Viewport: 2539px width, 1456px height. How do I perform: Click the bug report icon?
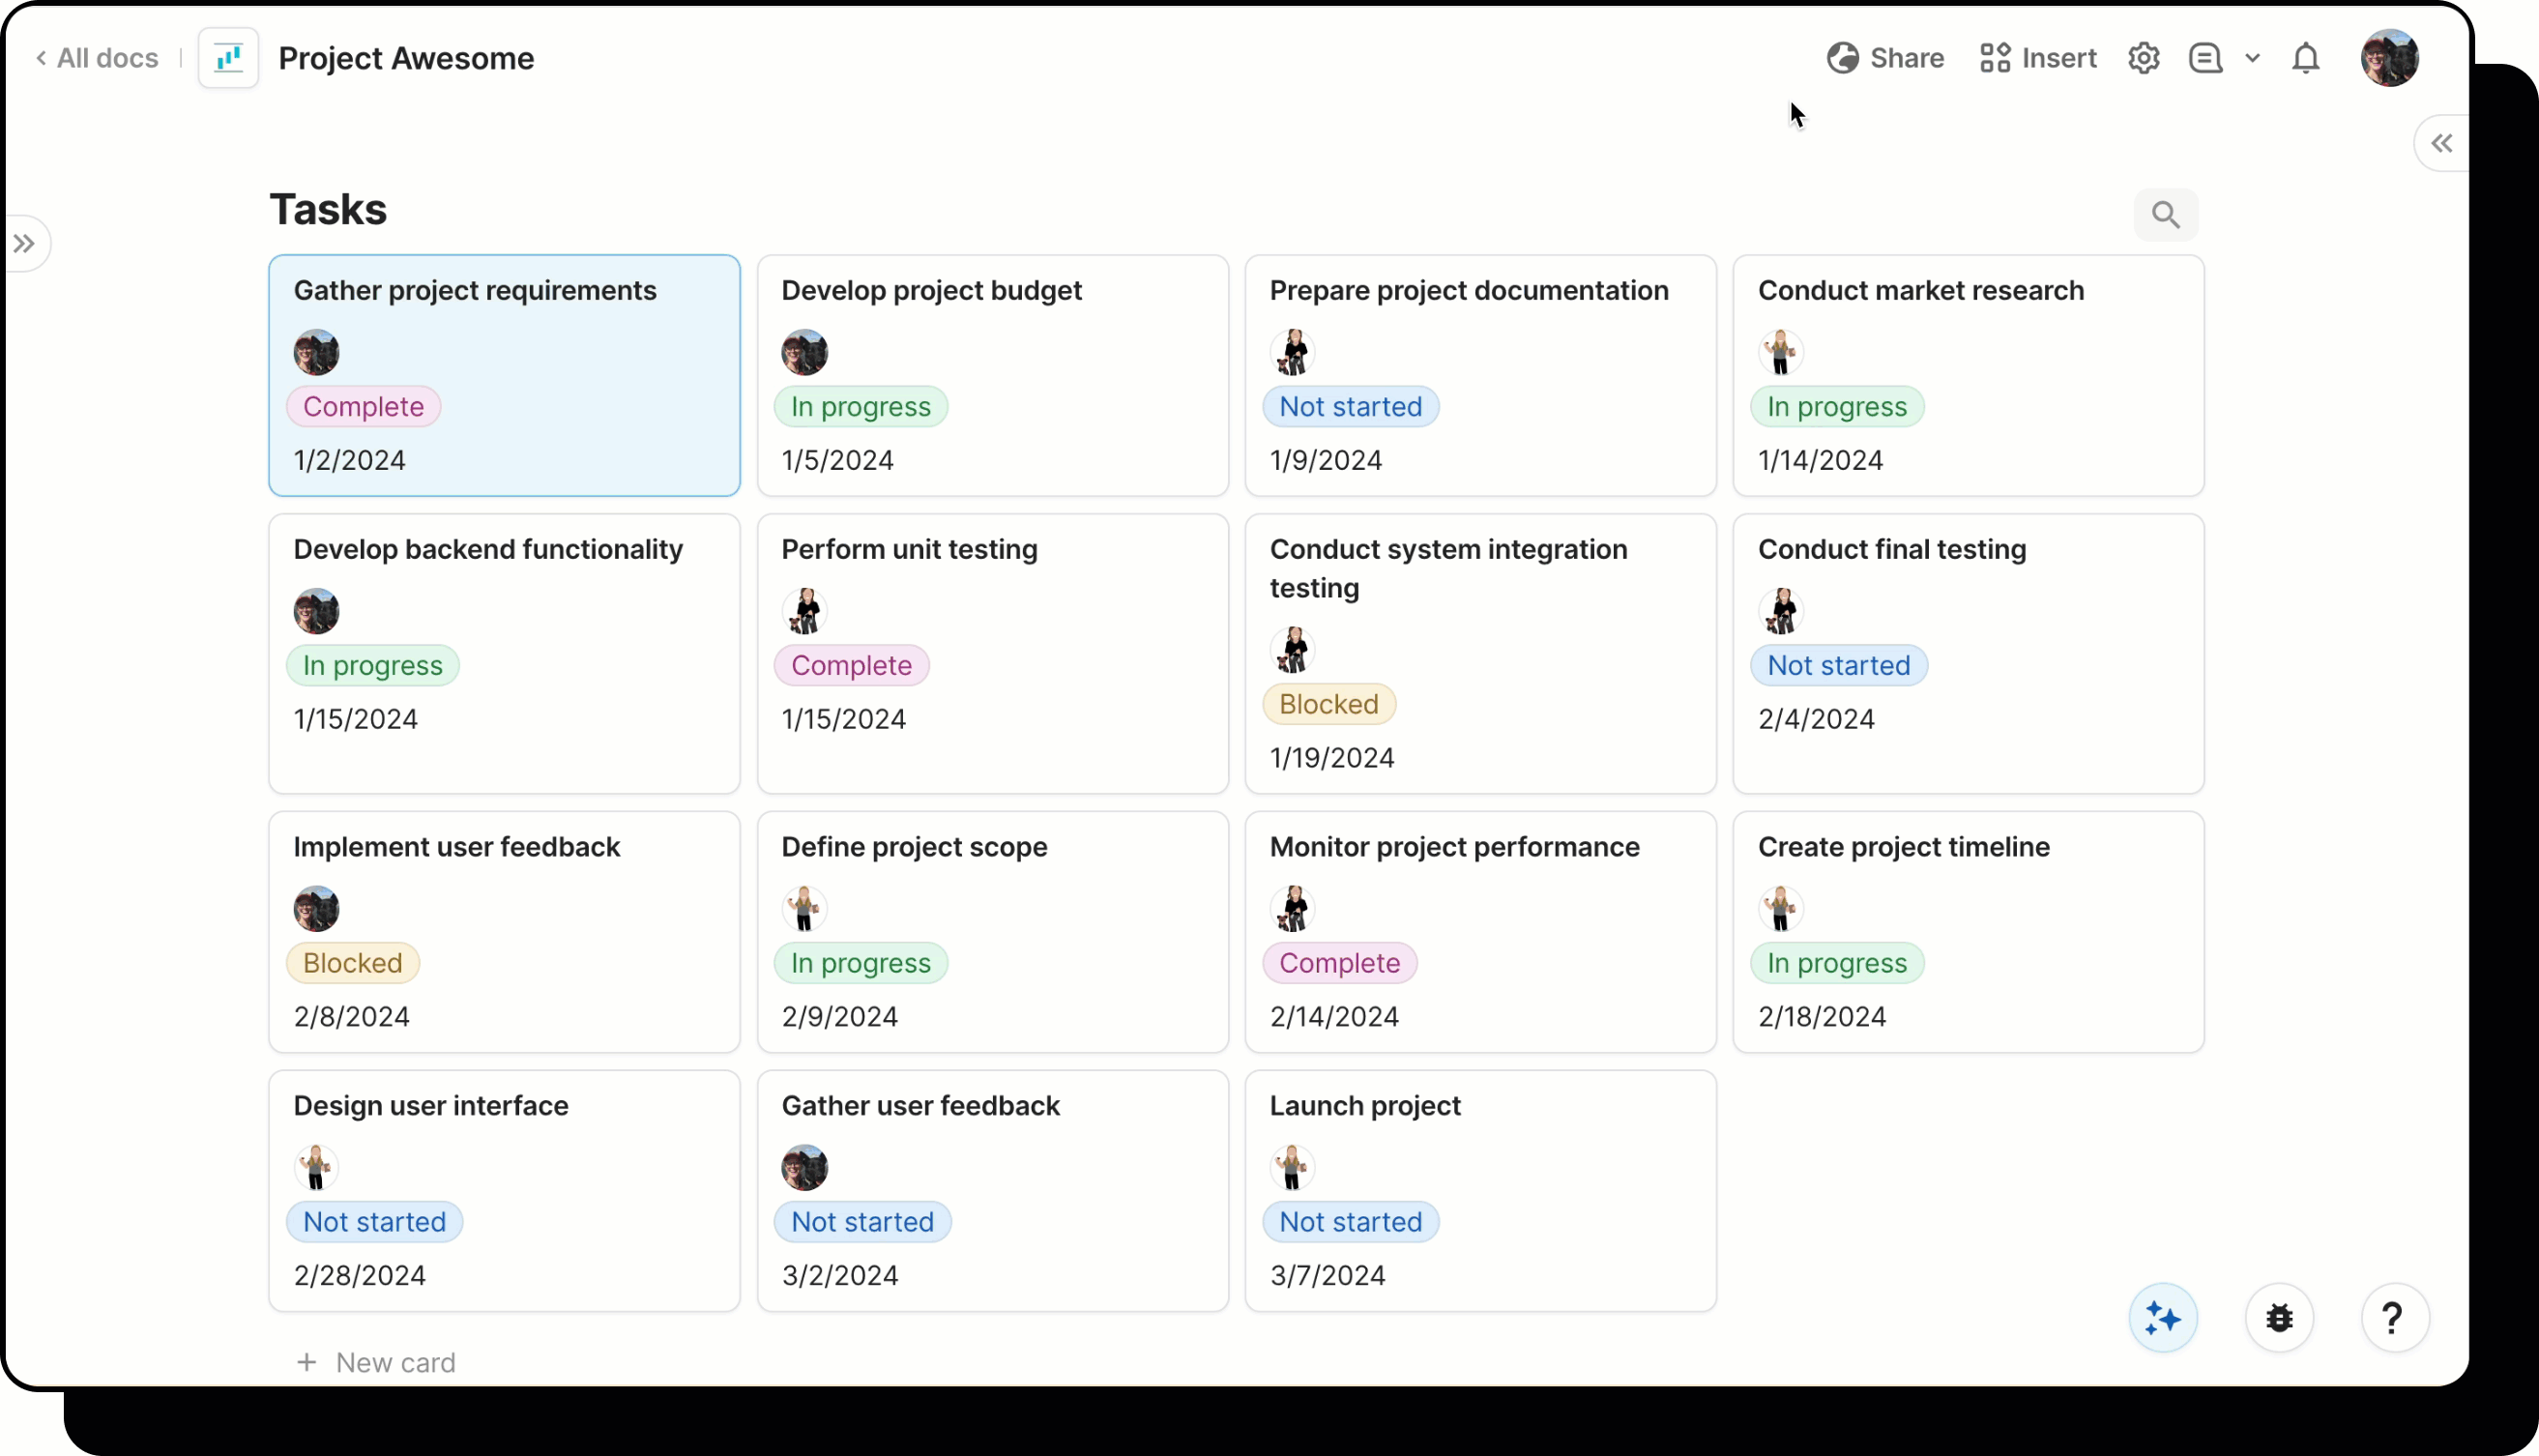click(2279, 1318)
